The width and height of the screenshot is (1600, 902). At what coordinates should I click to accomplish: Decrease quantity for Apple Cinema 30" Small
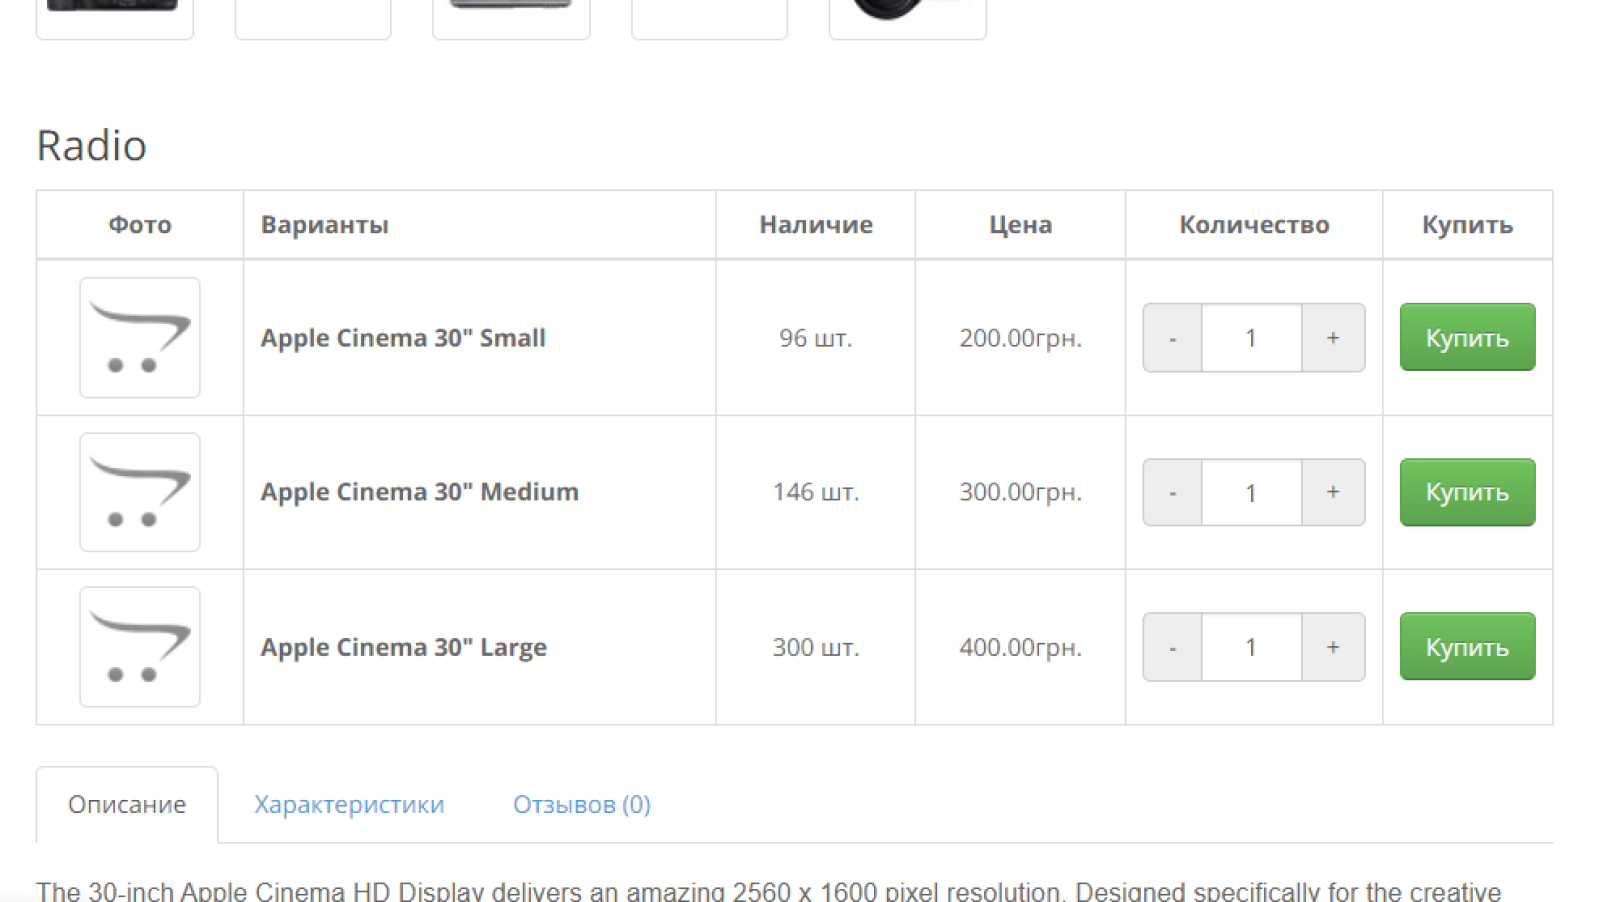1172,338
